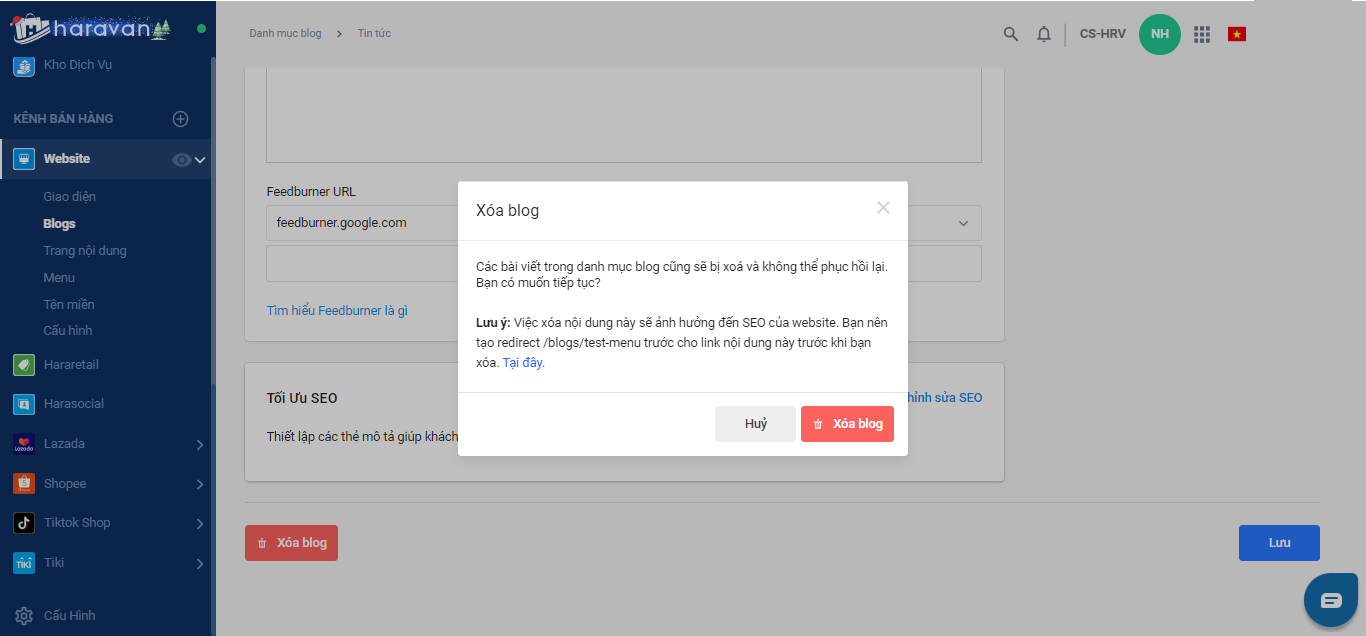
Task: Click the Vietnam flag language icon
Action: [1237, 34]
